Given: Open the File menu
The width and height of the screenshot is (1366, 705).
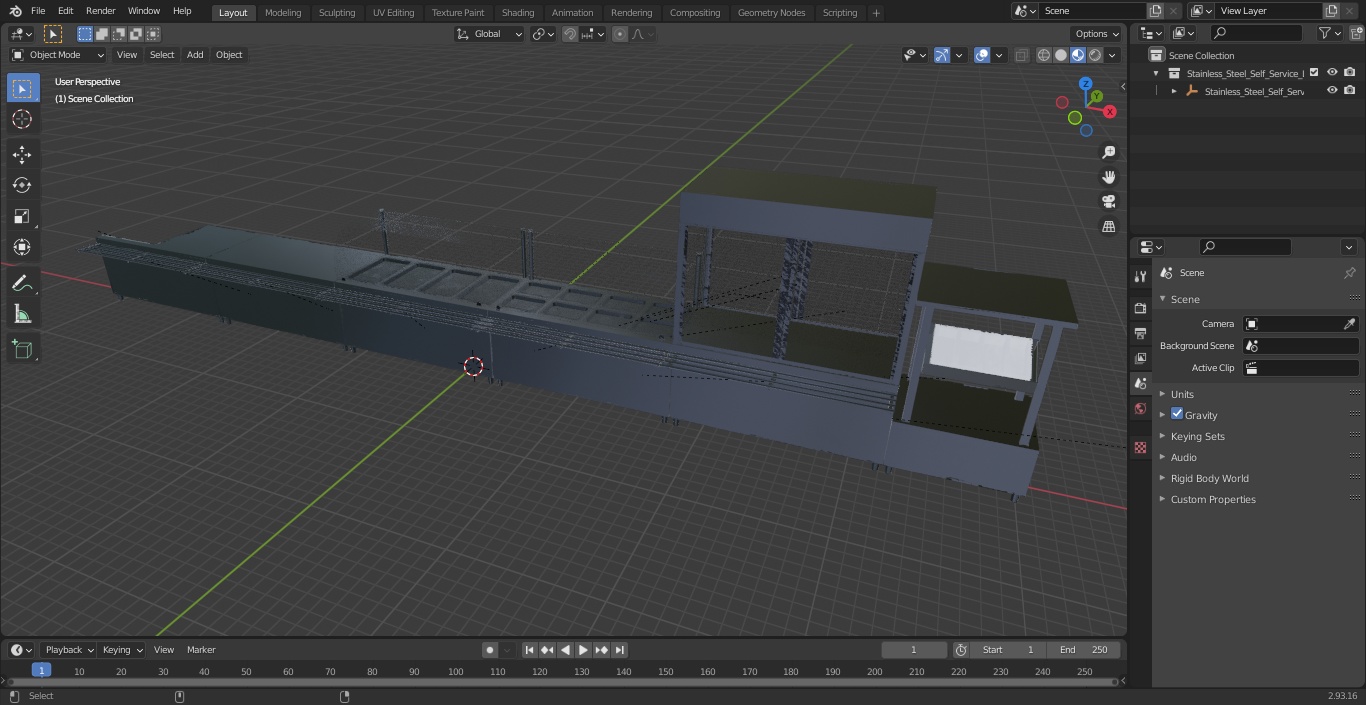Looking at the screenshot, I should click(x=38, y=11).
